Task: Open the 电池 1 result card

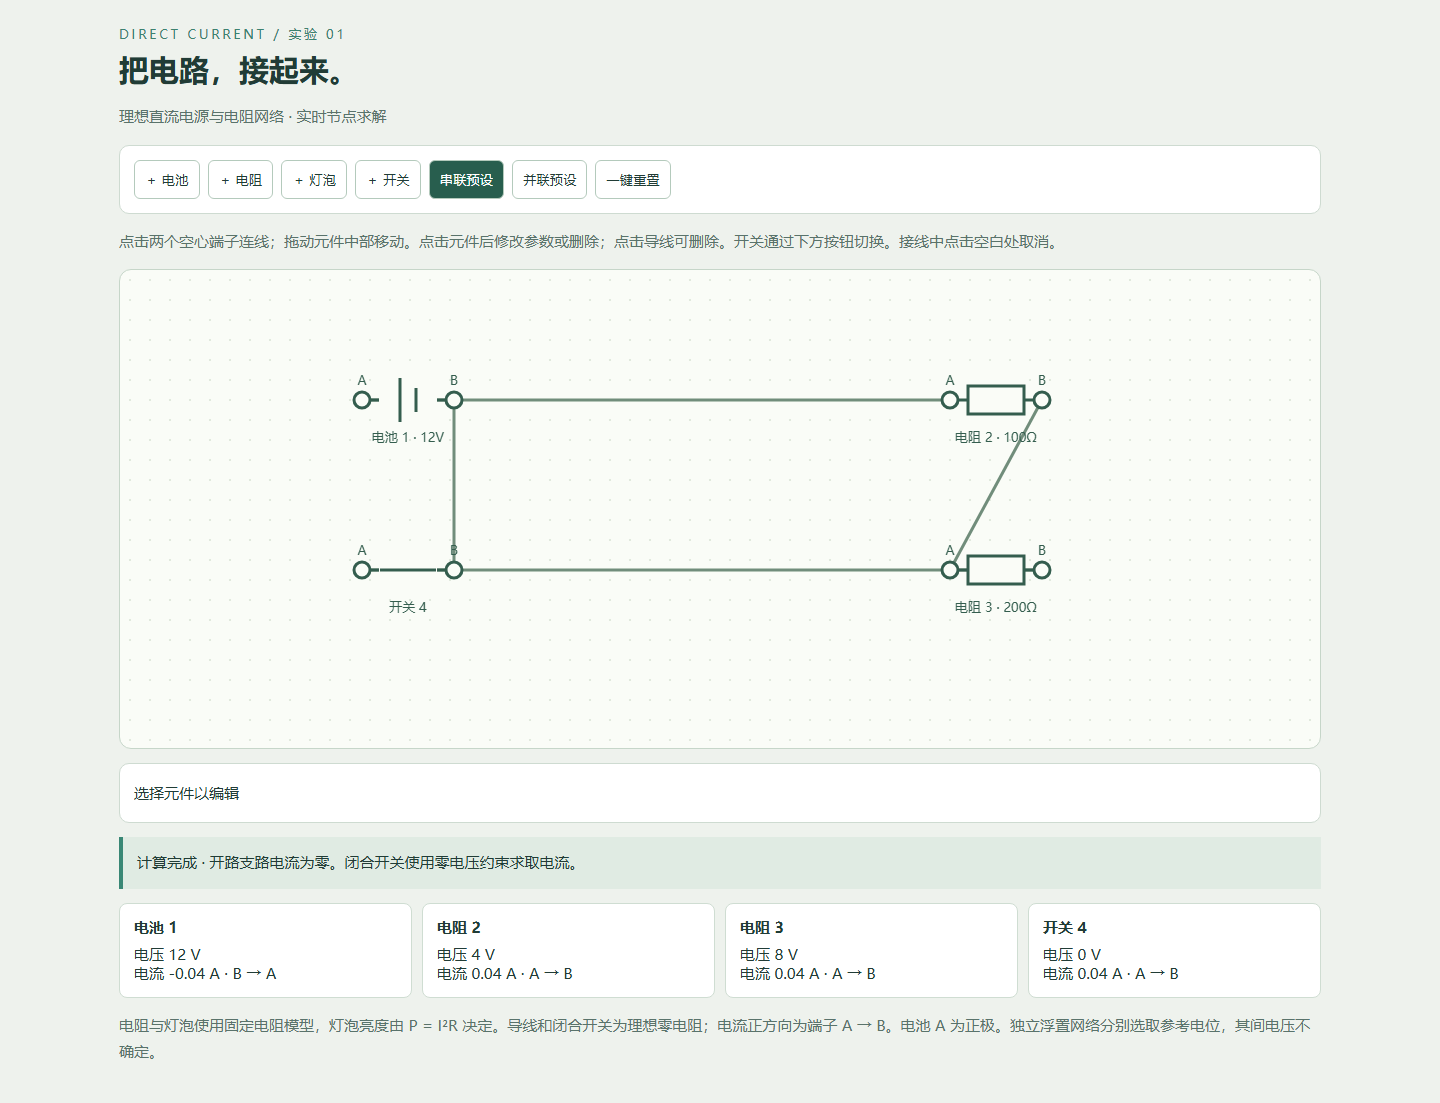Action: (x=265, y=950)
